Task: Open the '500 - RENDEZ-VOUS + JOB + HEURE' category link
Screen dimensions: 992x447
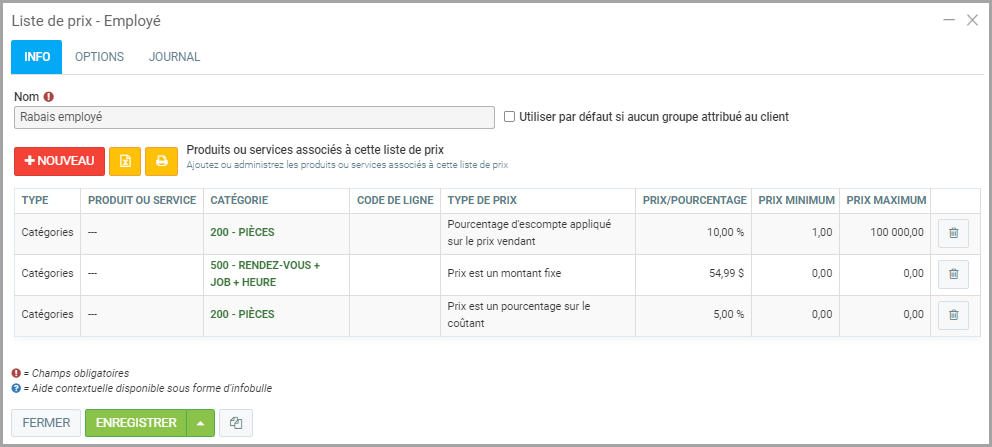Action: [x=264, y=274]
